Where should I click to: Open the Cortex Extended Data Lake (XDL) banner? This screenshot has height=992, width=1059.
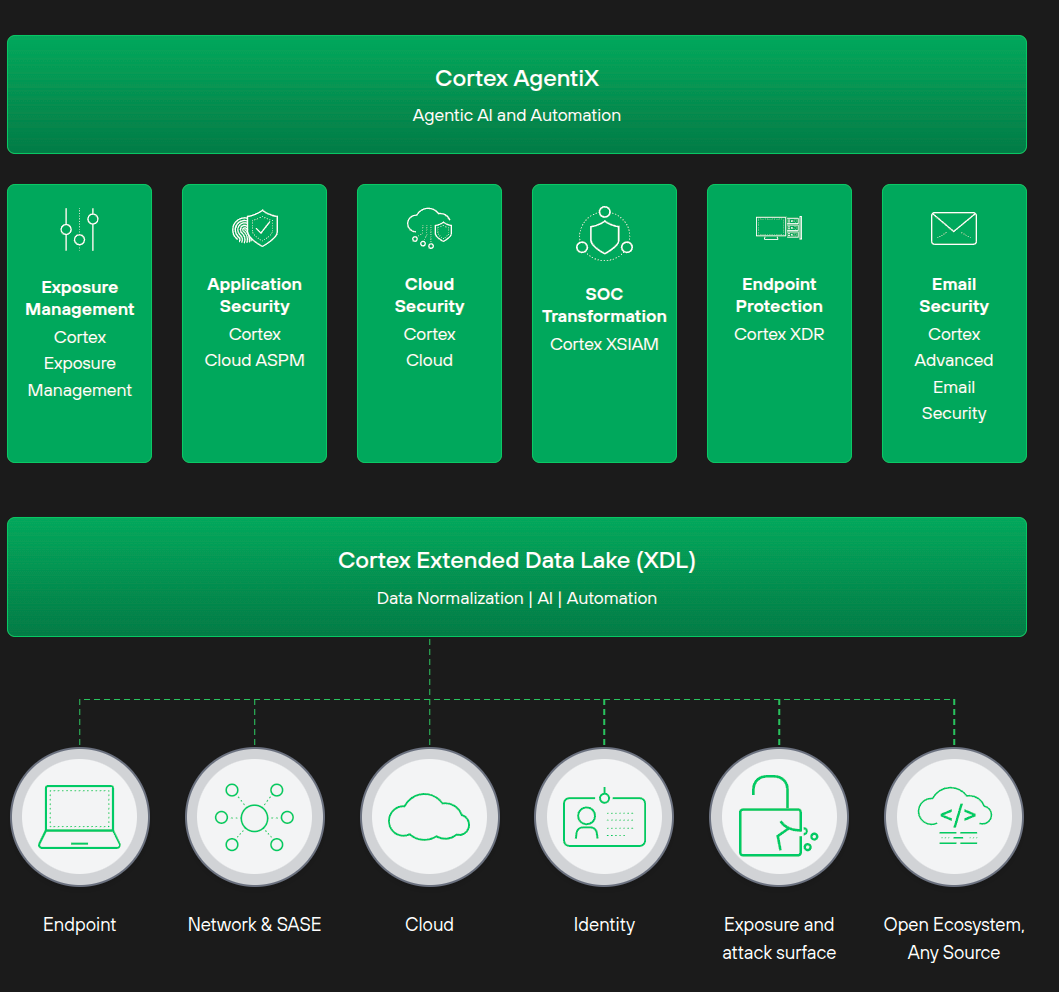click(x=517, y=577)
